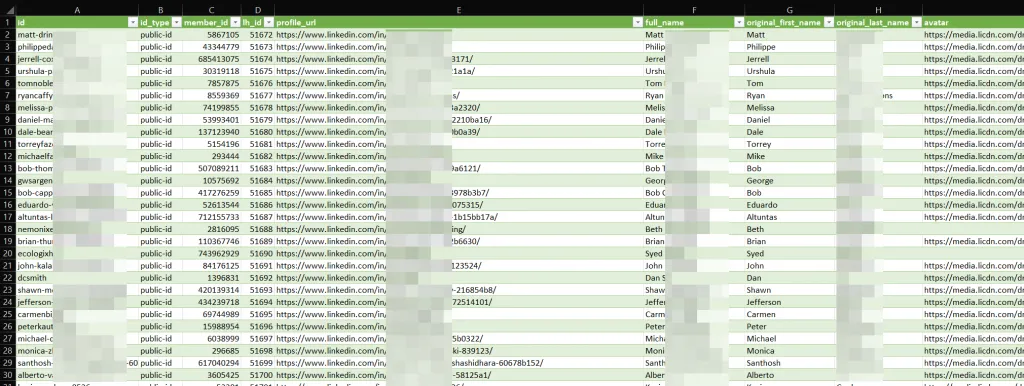Select column G header
This screenshot has height=386, width=1024.
click(790, 10)
